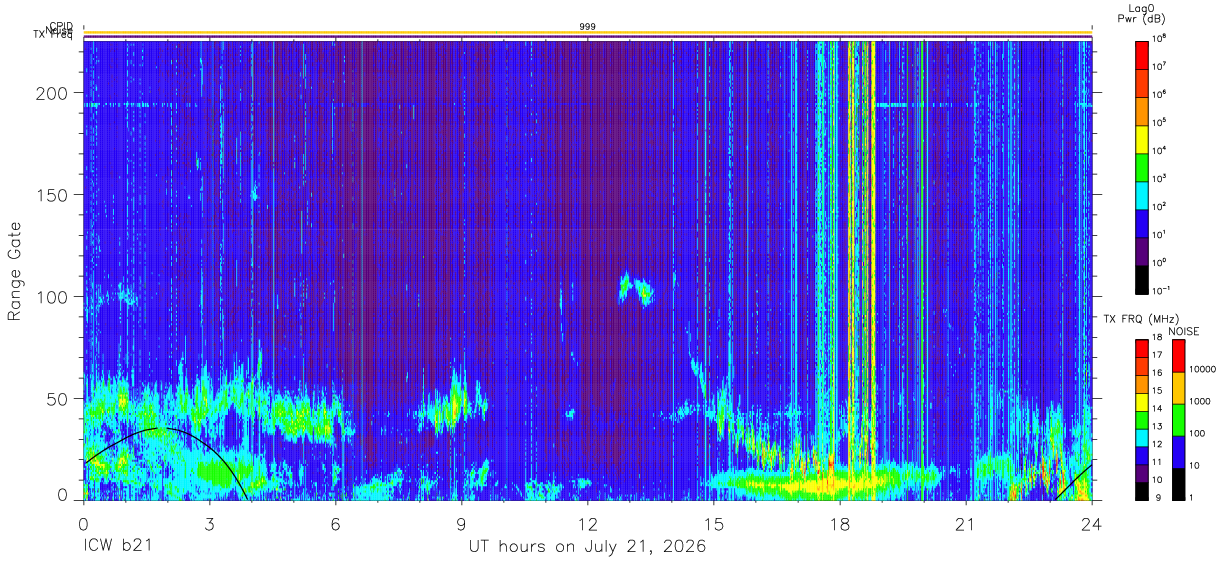Click the '100' label on the NOISE scale
This screenshot has width=1228, height=567.
click(1197, 433)
